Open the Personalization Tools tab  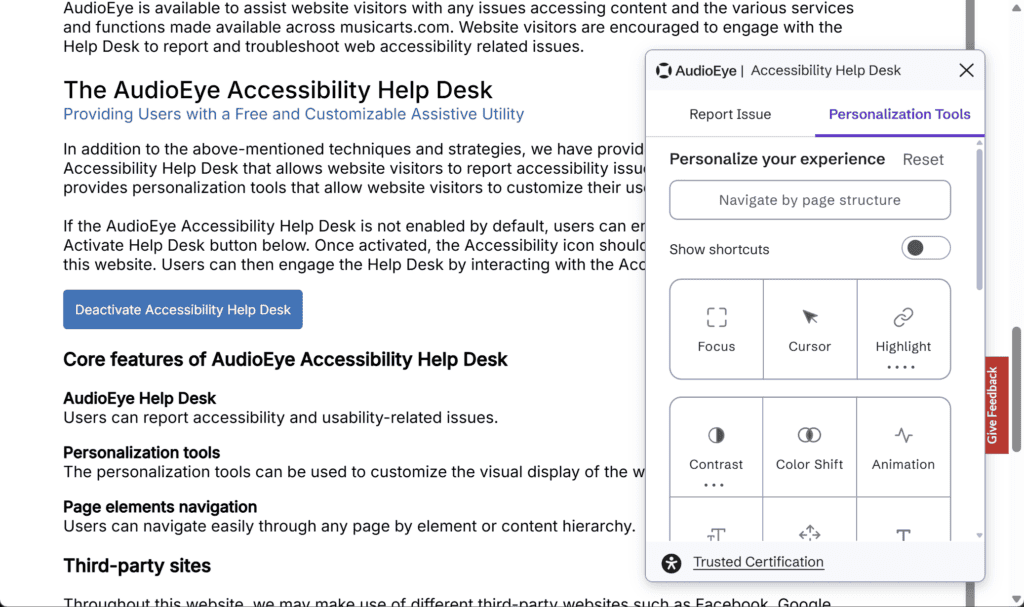click(898, 114)
